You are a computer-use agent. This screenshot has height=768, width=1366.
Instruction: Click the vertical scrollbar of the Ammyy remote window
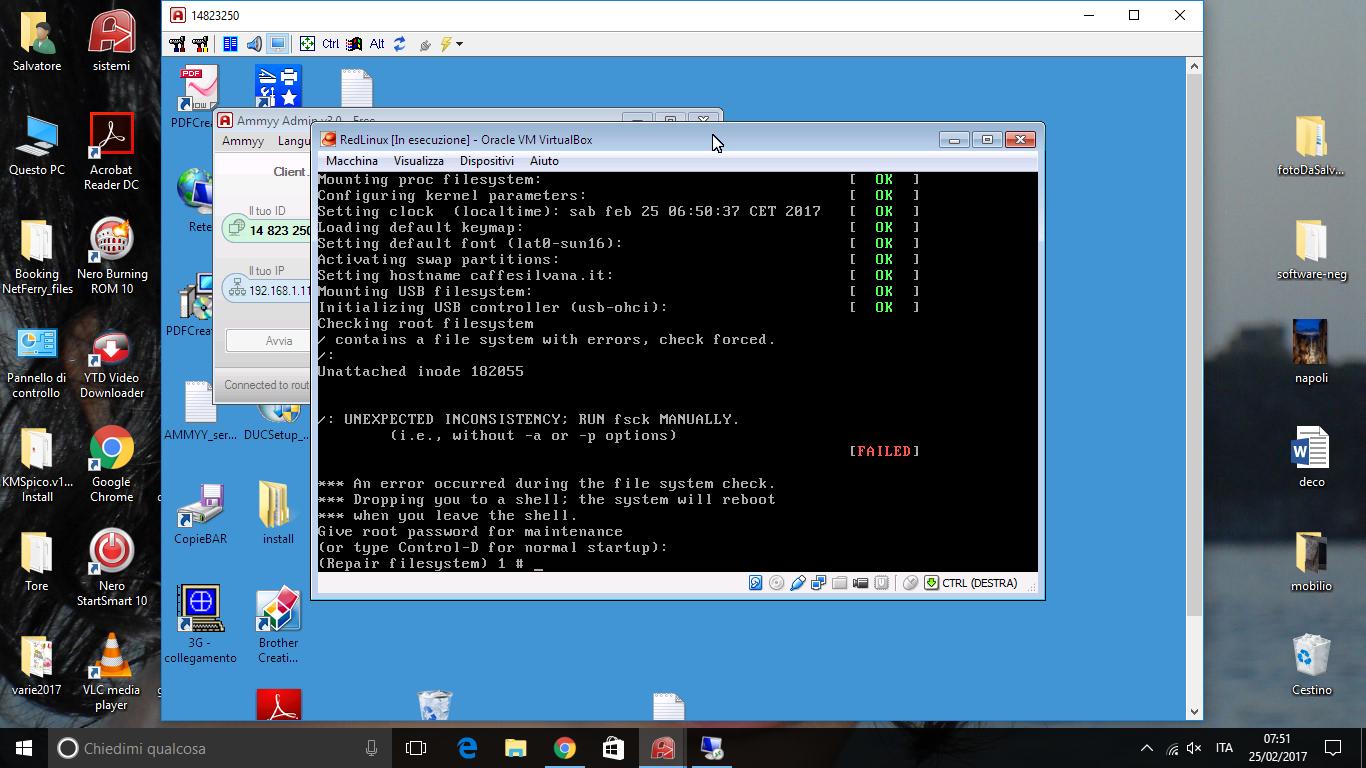pos(1194,388)
